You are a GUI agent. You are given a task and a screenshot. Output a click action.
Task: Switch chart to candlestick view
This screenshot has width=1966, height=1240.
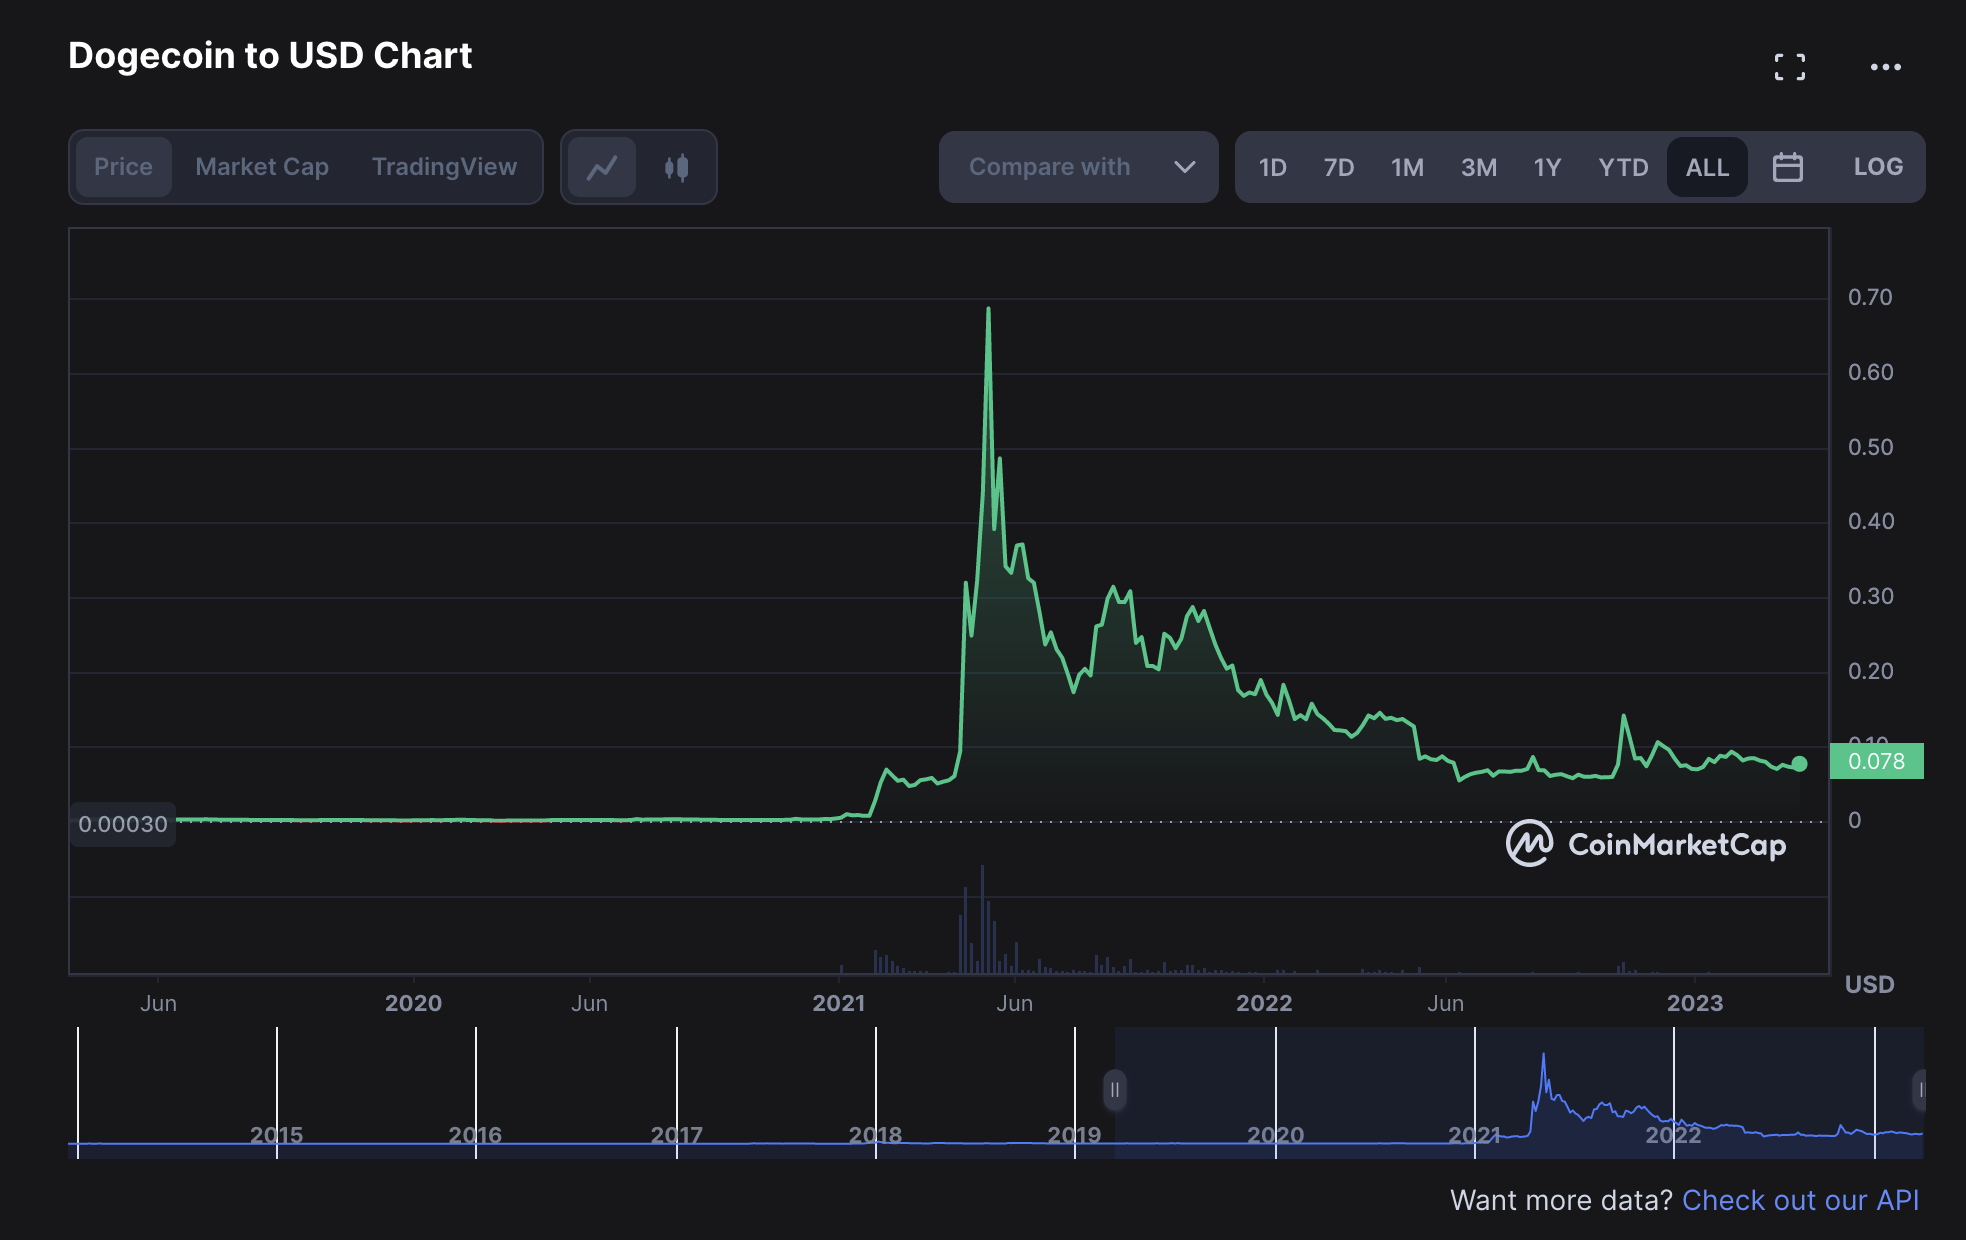coord(676,167)
